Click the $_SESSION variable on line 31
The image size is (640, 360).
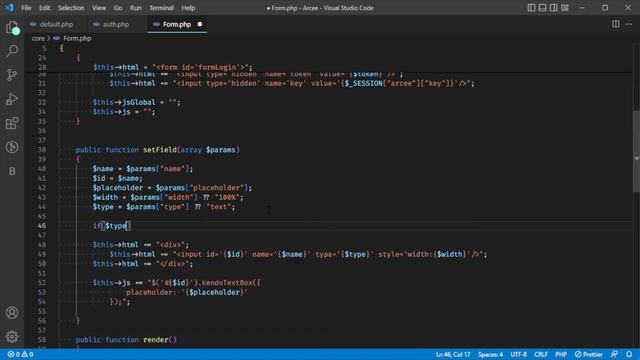pyautogui.click(x=363, y=83)
